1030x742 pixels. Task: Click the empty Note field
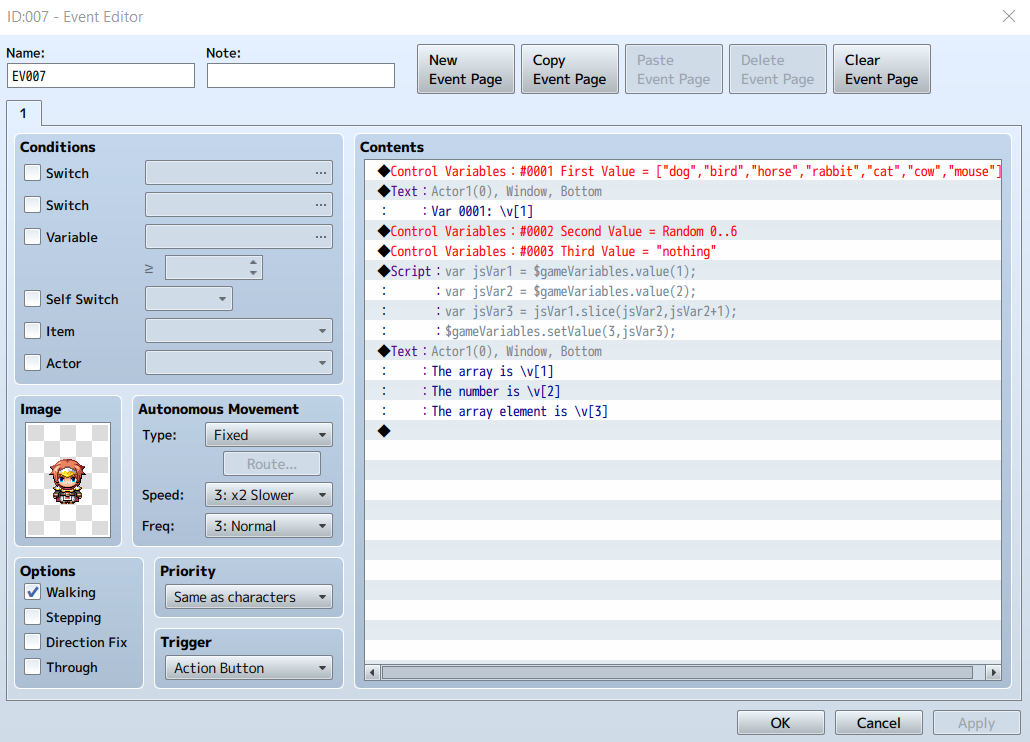(x=301, y=76)
